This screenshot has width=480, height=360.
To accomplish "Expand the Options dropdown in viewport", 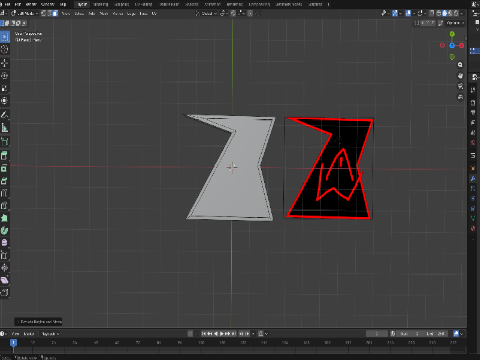I will 455,23.
